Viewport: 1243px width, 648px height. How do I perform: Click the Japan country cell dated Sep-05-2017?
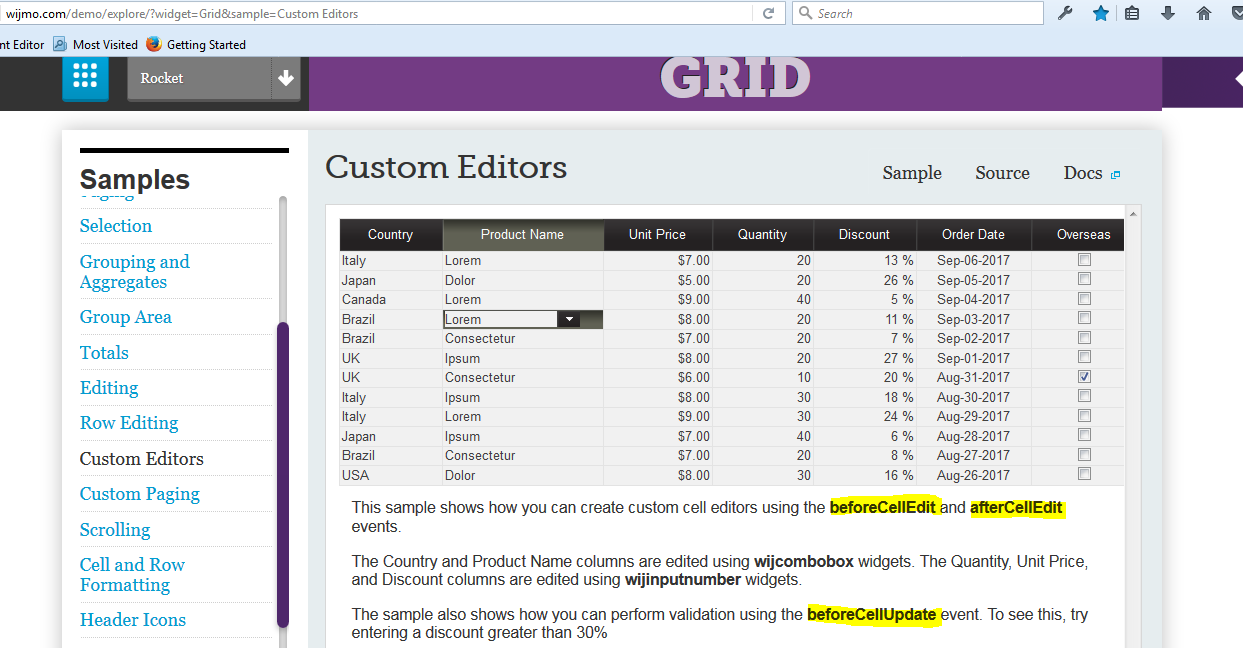pos(391,280)
